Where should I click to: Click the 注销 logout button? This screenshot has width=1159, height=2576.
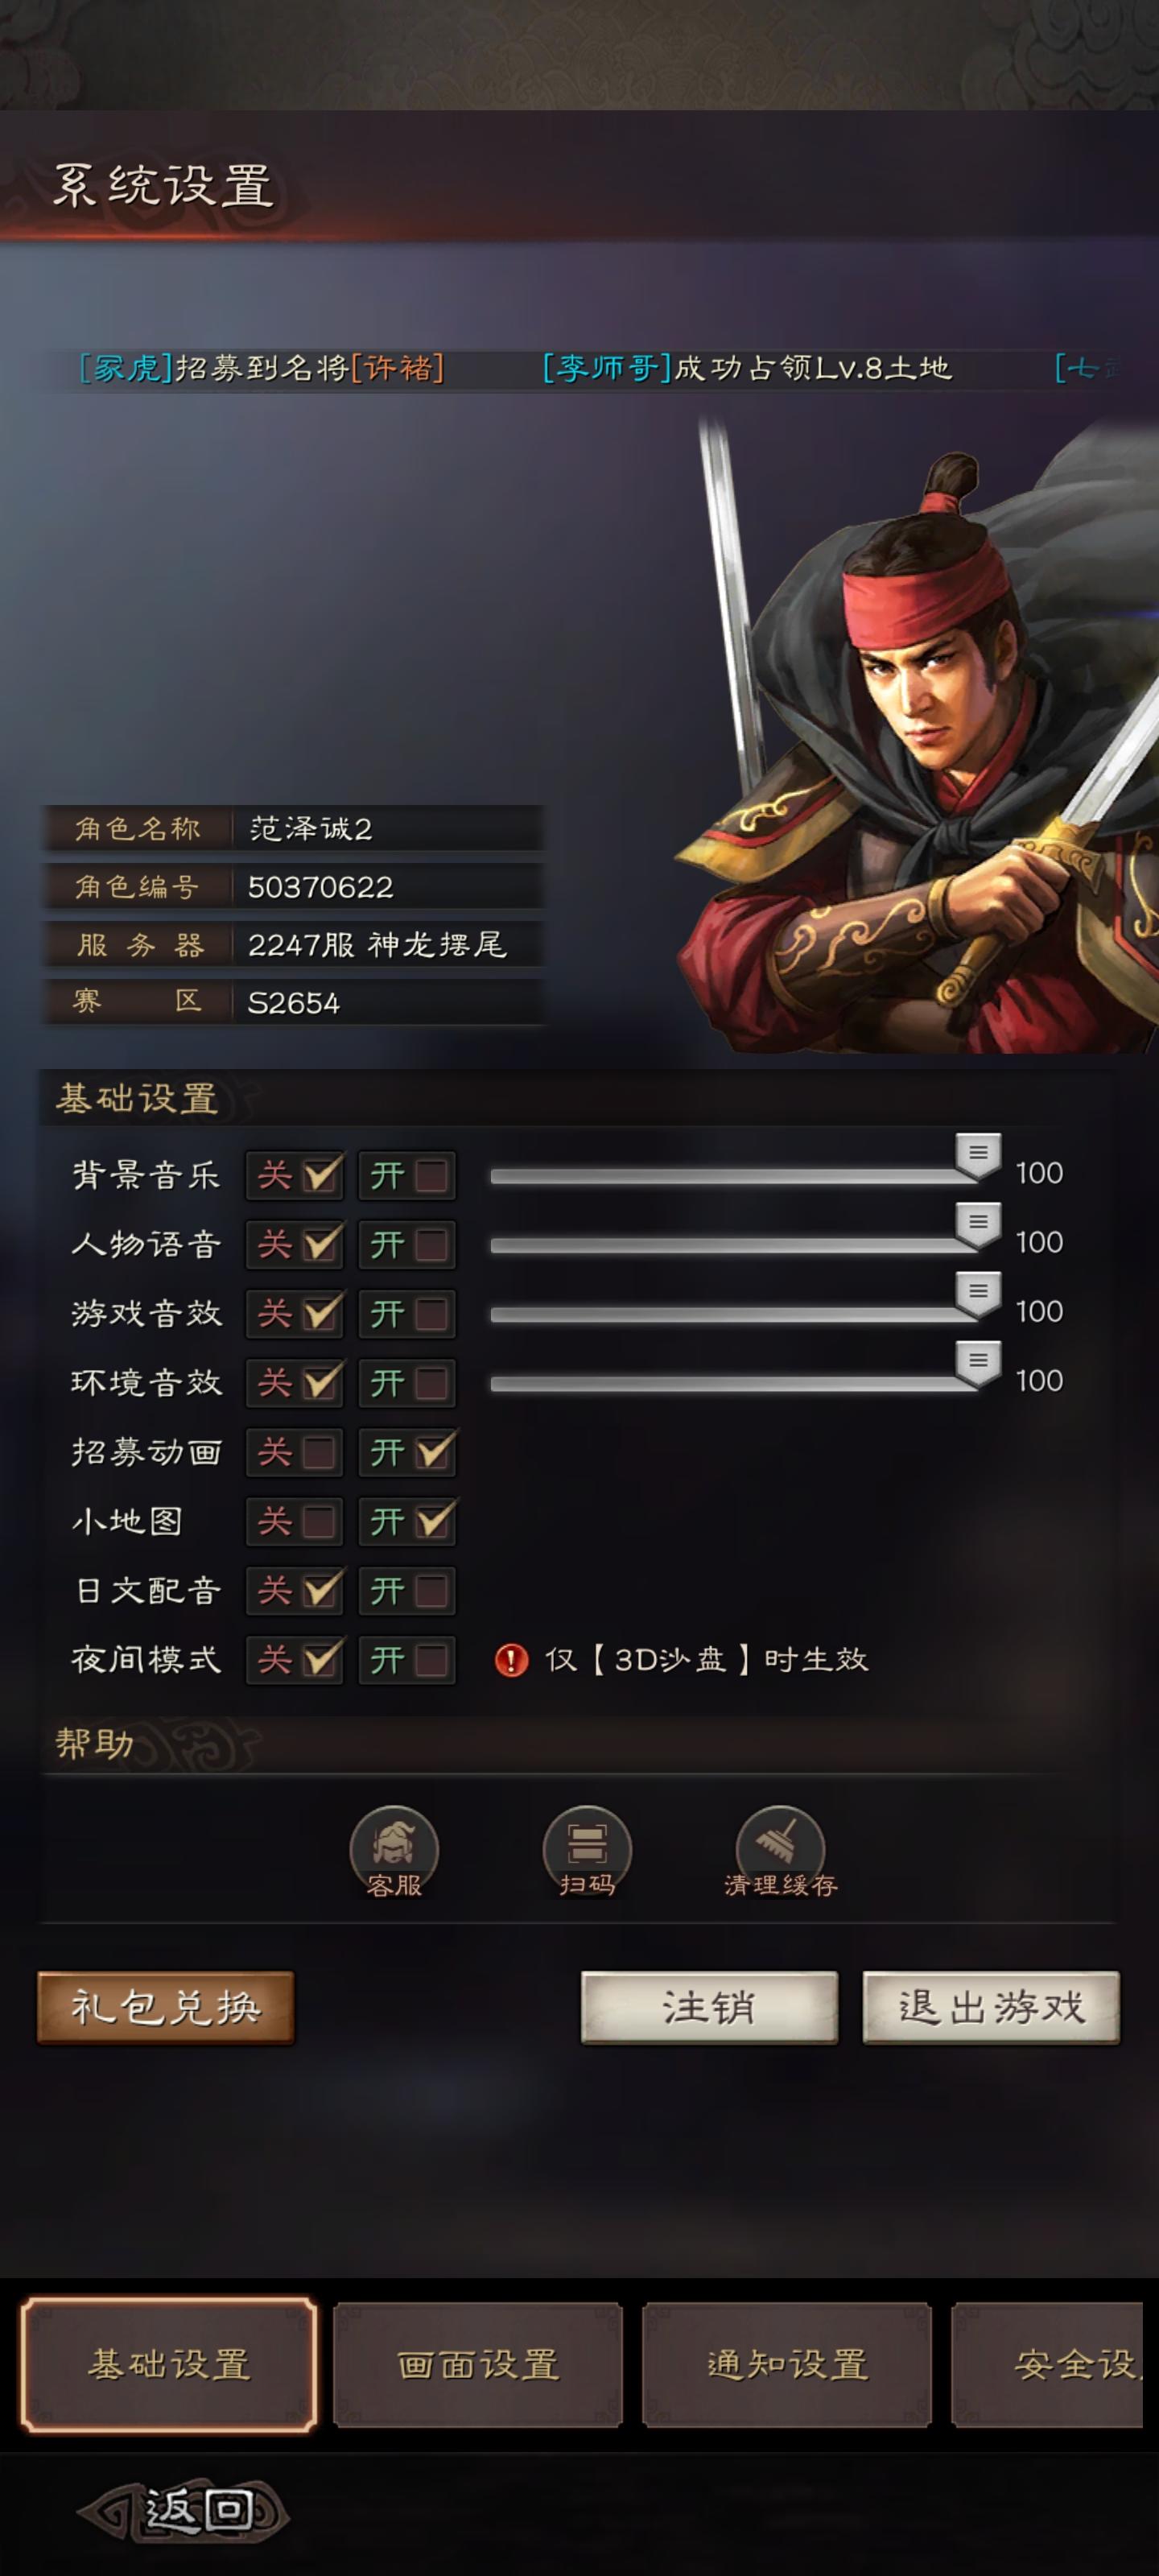pyautogui.click(x=709, y=2007)
